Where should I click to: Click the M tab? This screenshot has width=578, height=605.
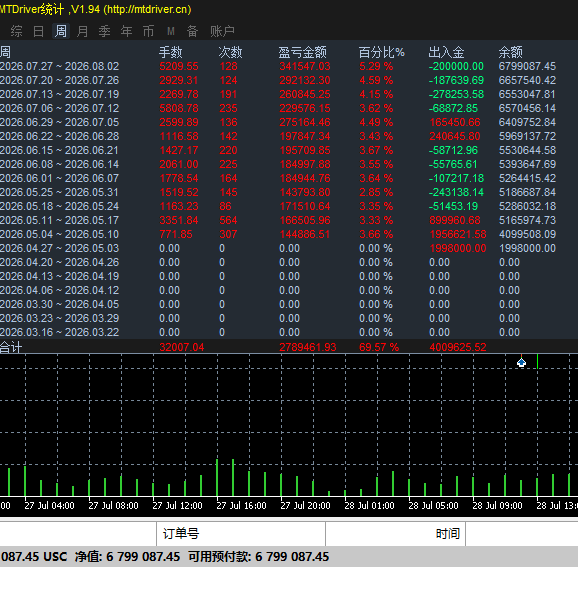[171, 31]
